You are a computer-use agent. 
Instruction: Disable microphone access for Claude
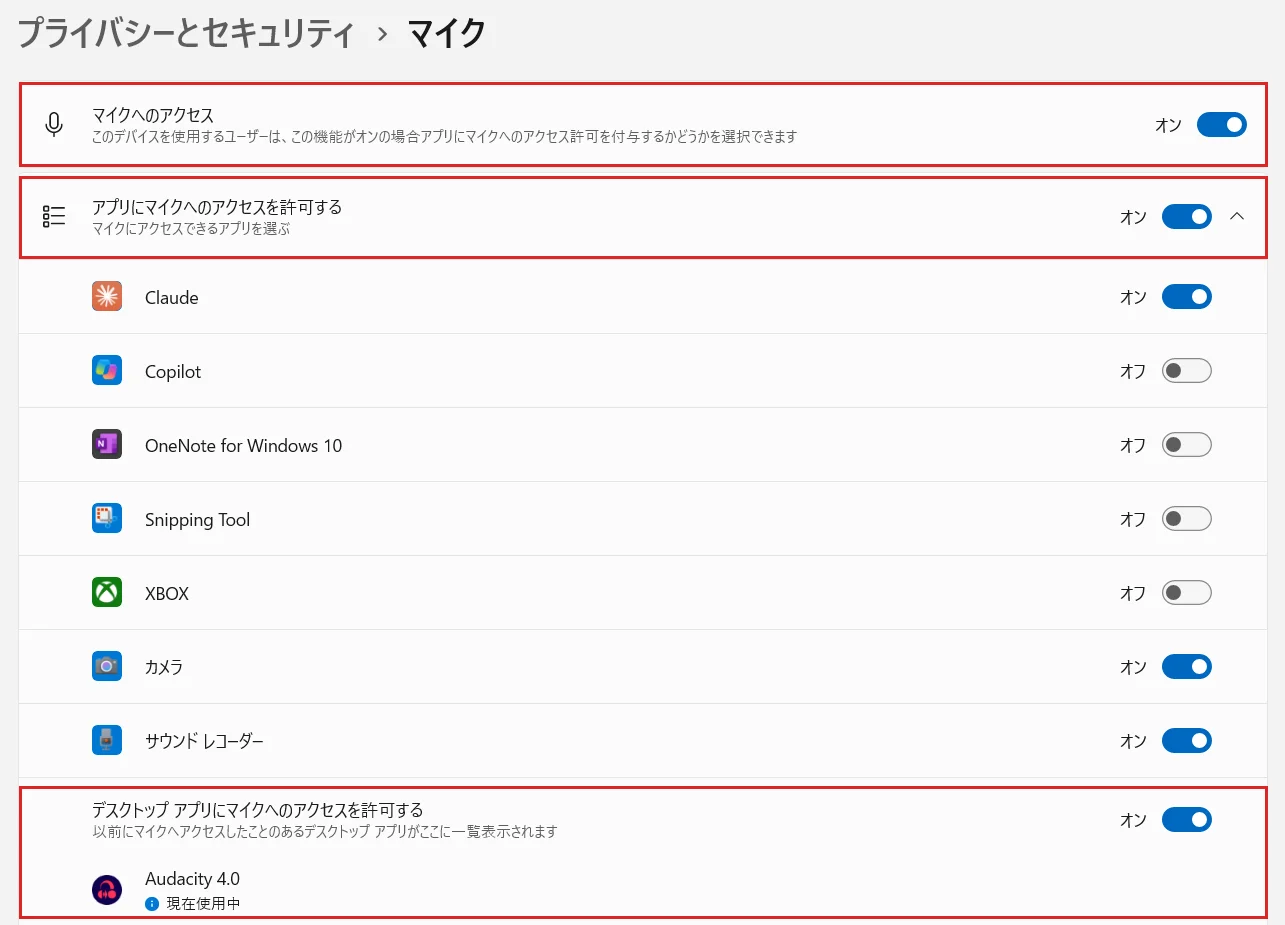click(x=1187, y=297)
